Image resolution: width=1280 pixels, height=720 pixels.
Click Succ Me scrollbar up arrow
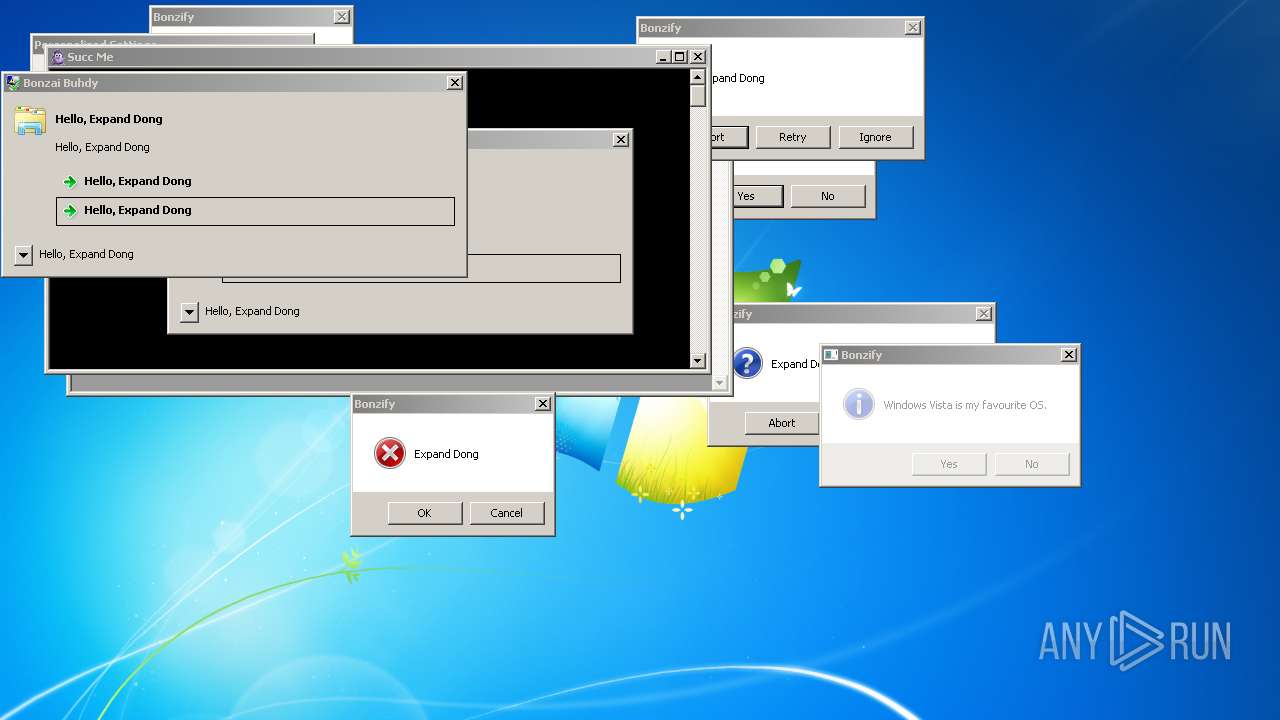tap(698, 76)
